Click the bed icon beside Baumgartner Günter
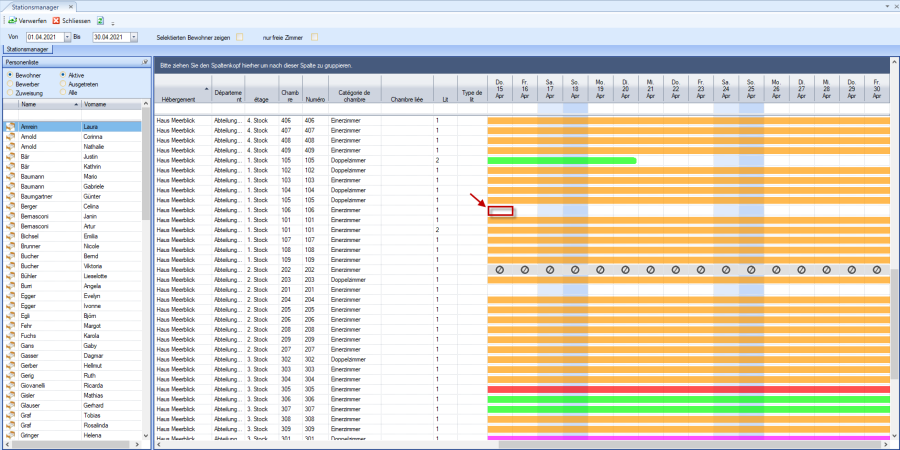The width and height of the screenshot is (900, 450). click(10, 196)
